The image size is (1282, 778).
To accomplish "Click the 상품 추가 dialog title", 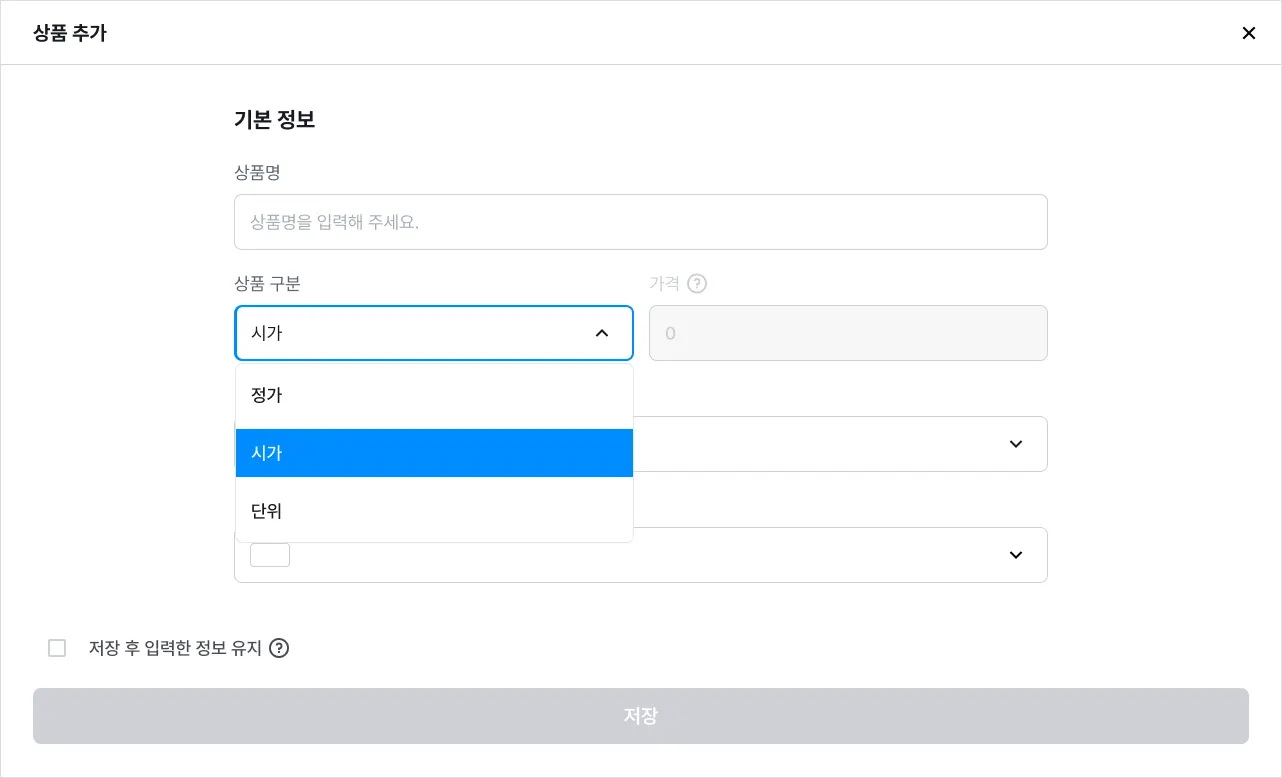I will 70,33.
